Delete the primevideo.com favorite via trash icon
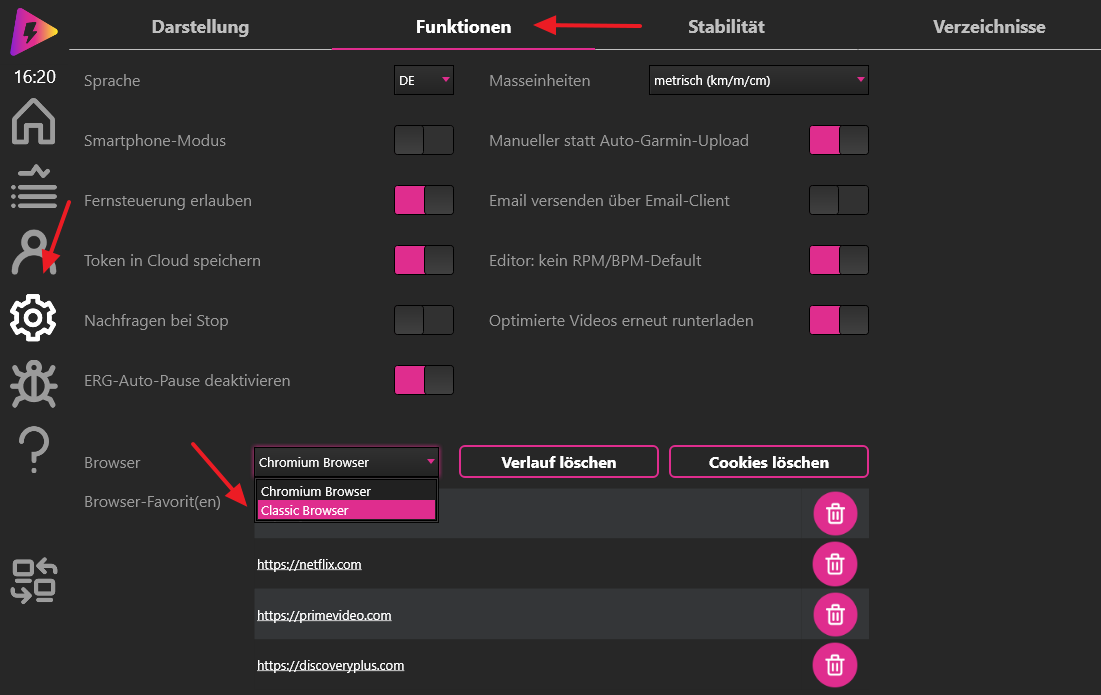 coord(835,615)
